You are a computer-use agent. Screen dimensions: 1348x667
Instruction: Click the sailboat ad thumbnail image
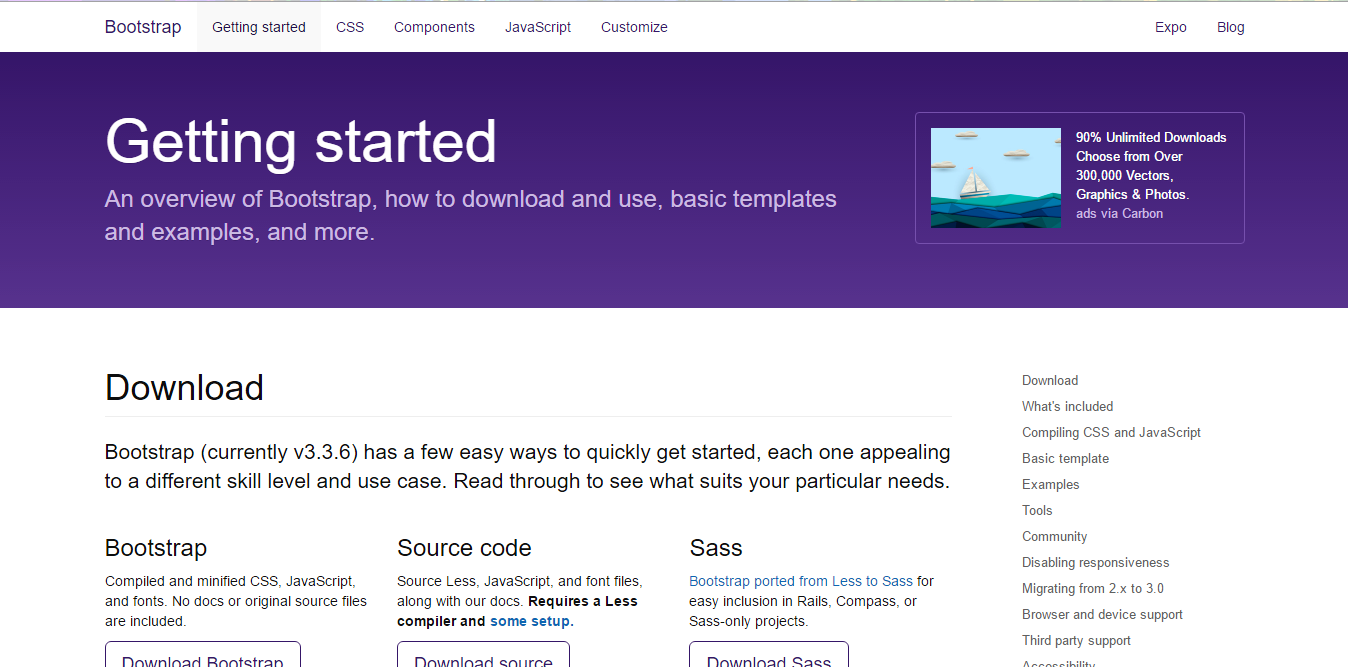(x=996, y=178)
